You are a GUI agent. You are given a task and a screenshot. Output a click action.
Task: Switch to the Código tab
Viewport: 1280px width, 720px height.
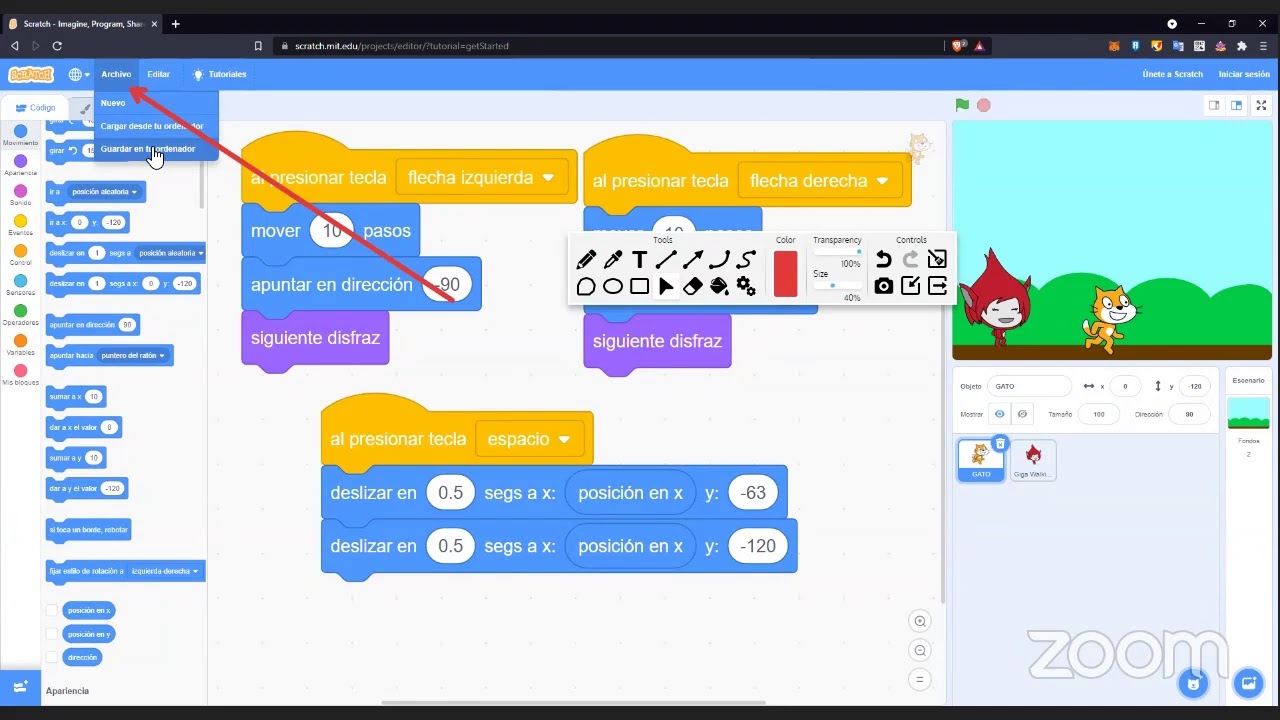point(36,107)
